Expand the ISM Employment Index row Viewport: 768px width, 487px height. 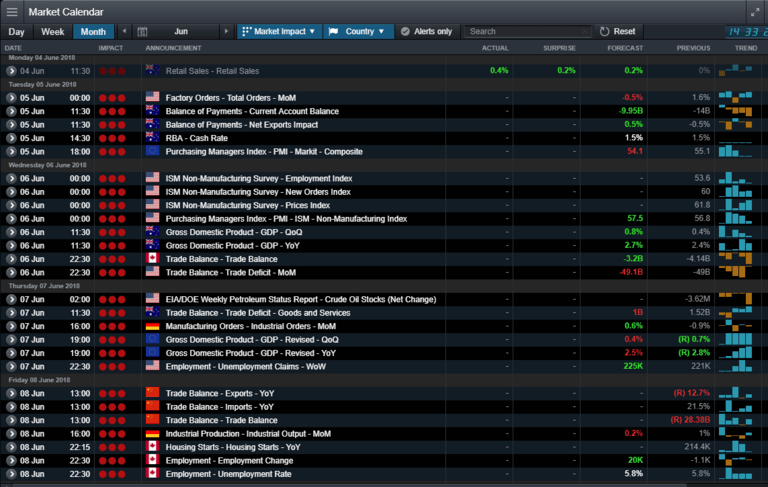click(x=11, y=178)
